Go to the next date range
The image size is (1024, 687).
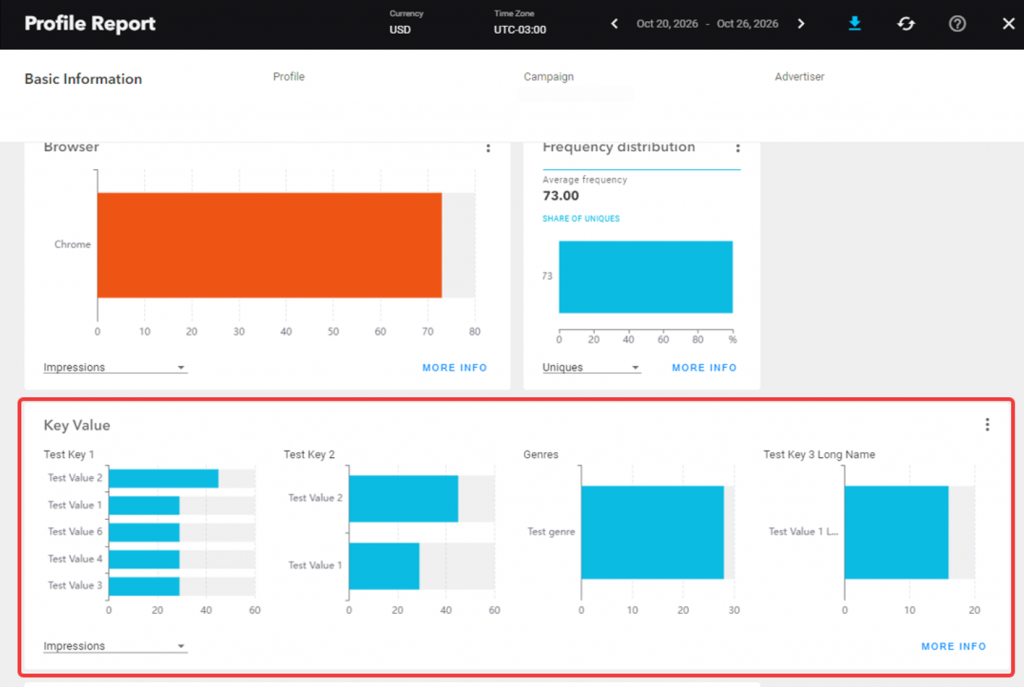click(801, 24)
